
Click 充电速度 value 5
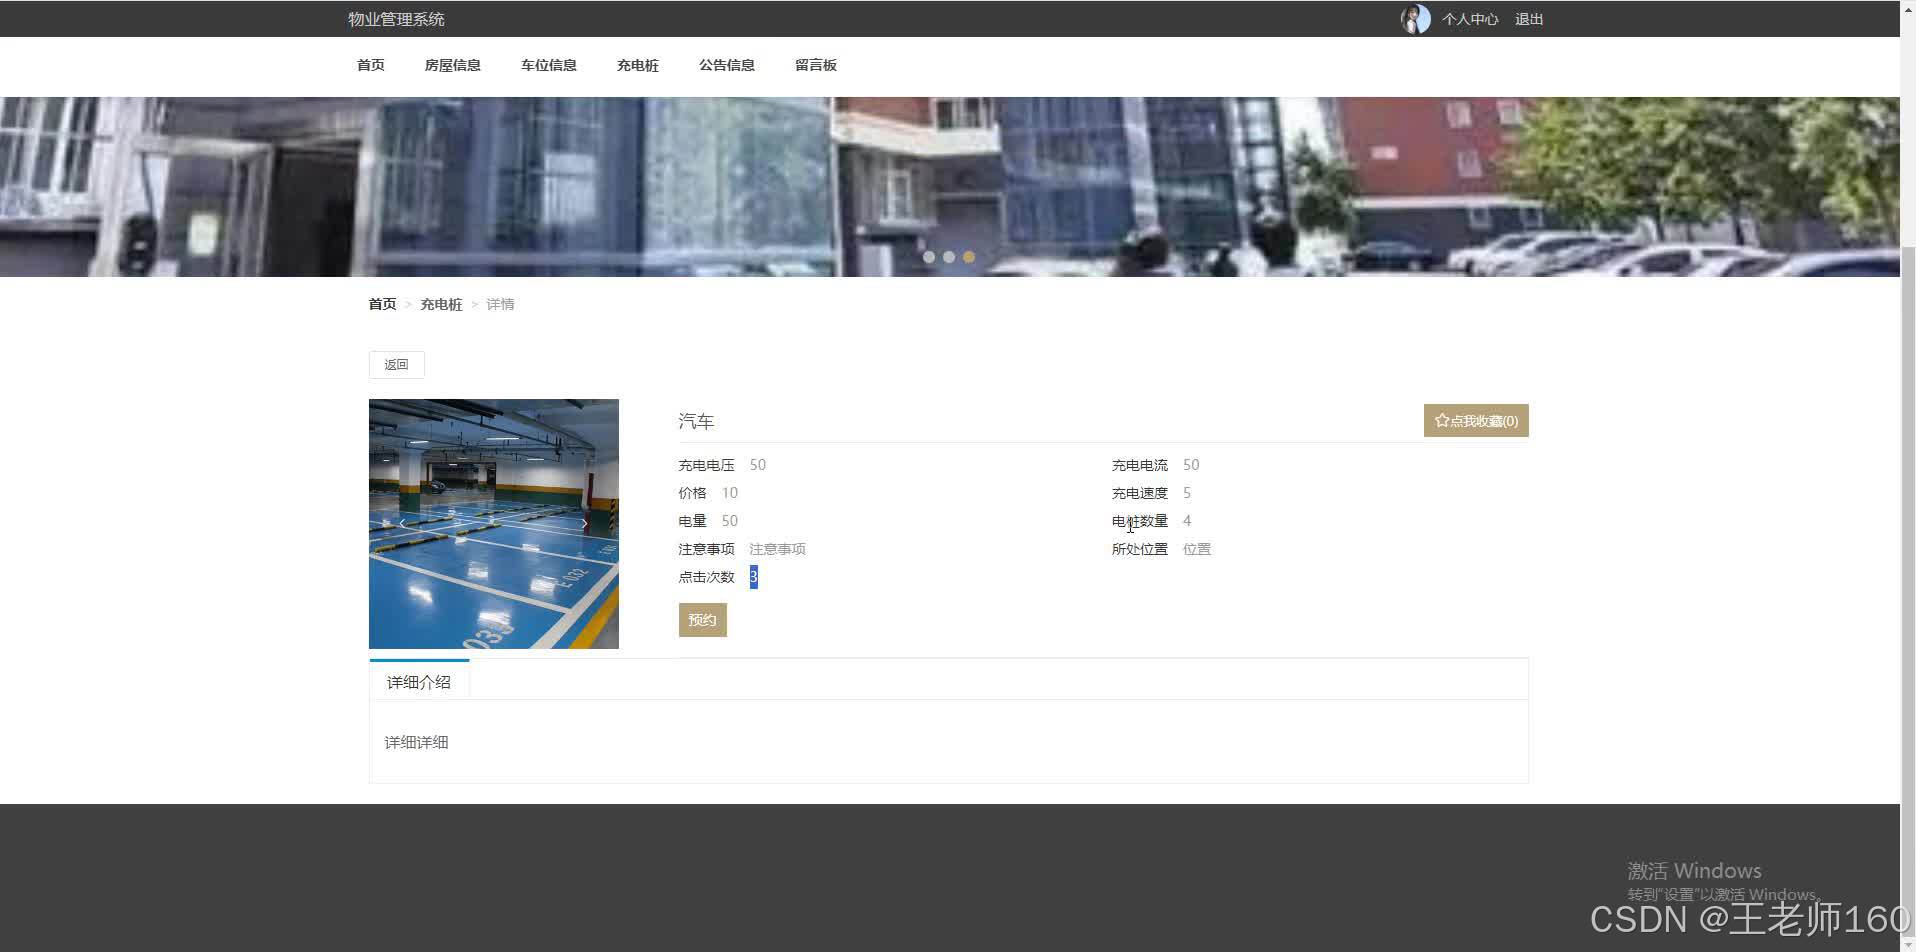pyautogui.click(x=1187, y=493)
